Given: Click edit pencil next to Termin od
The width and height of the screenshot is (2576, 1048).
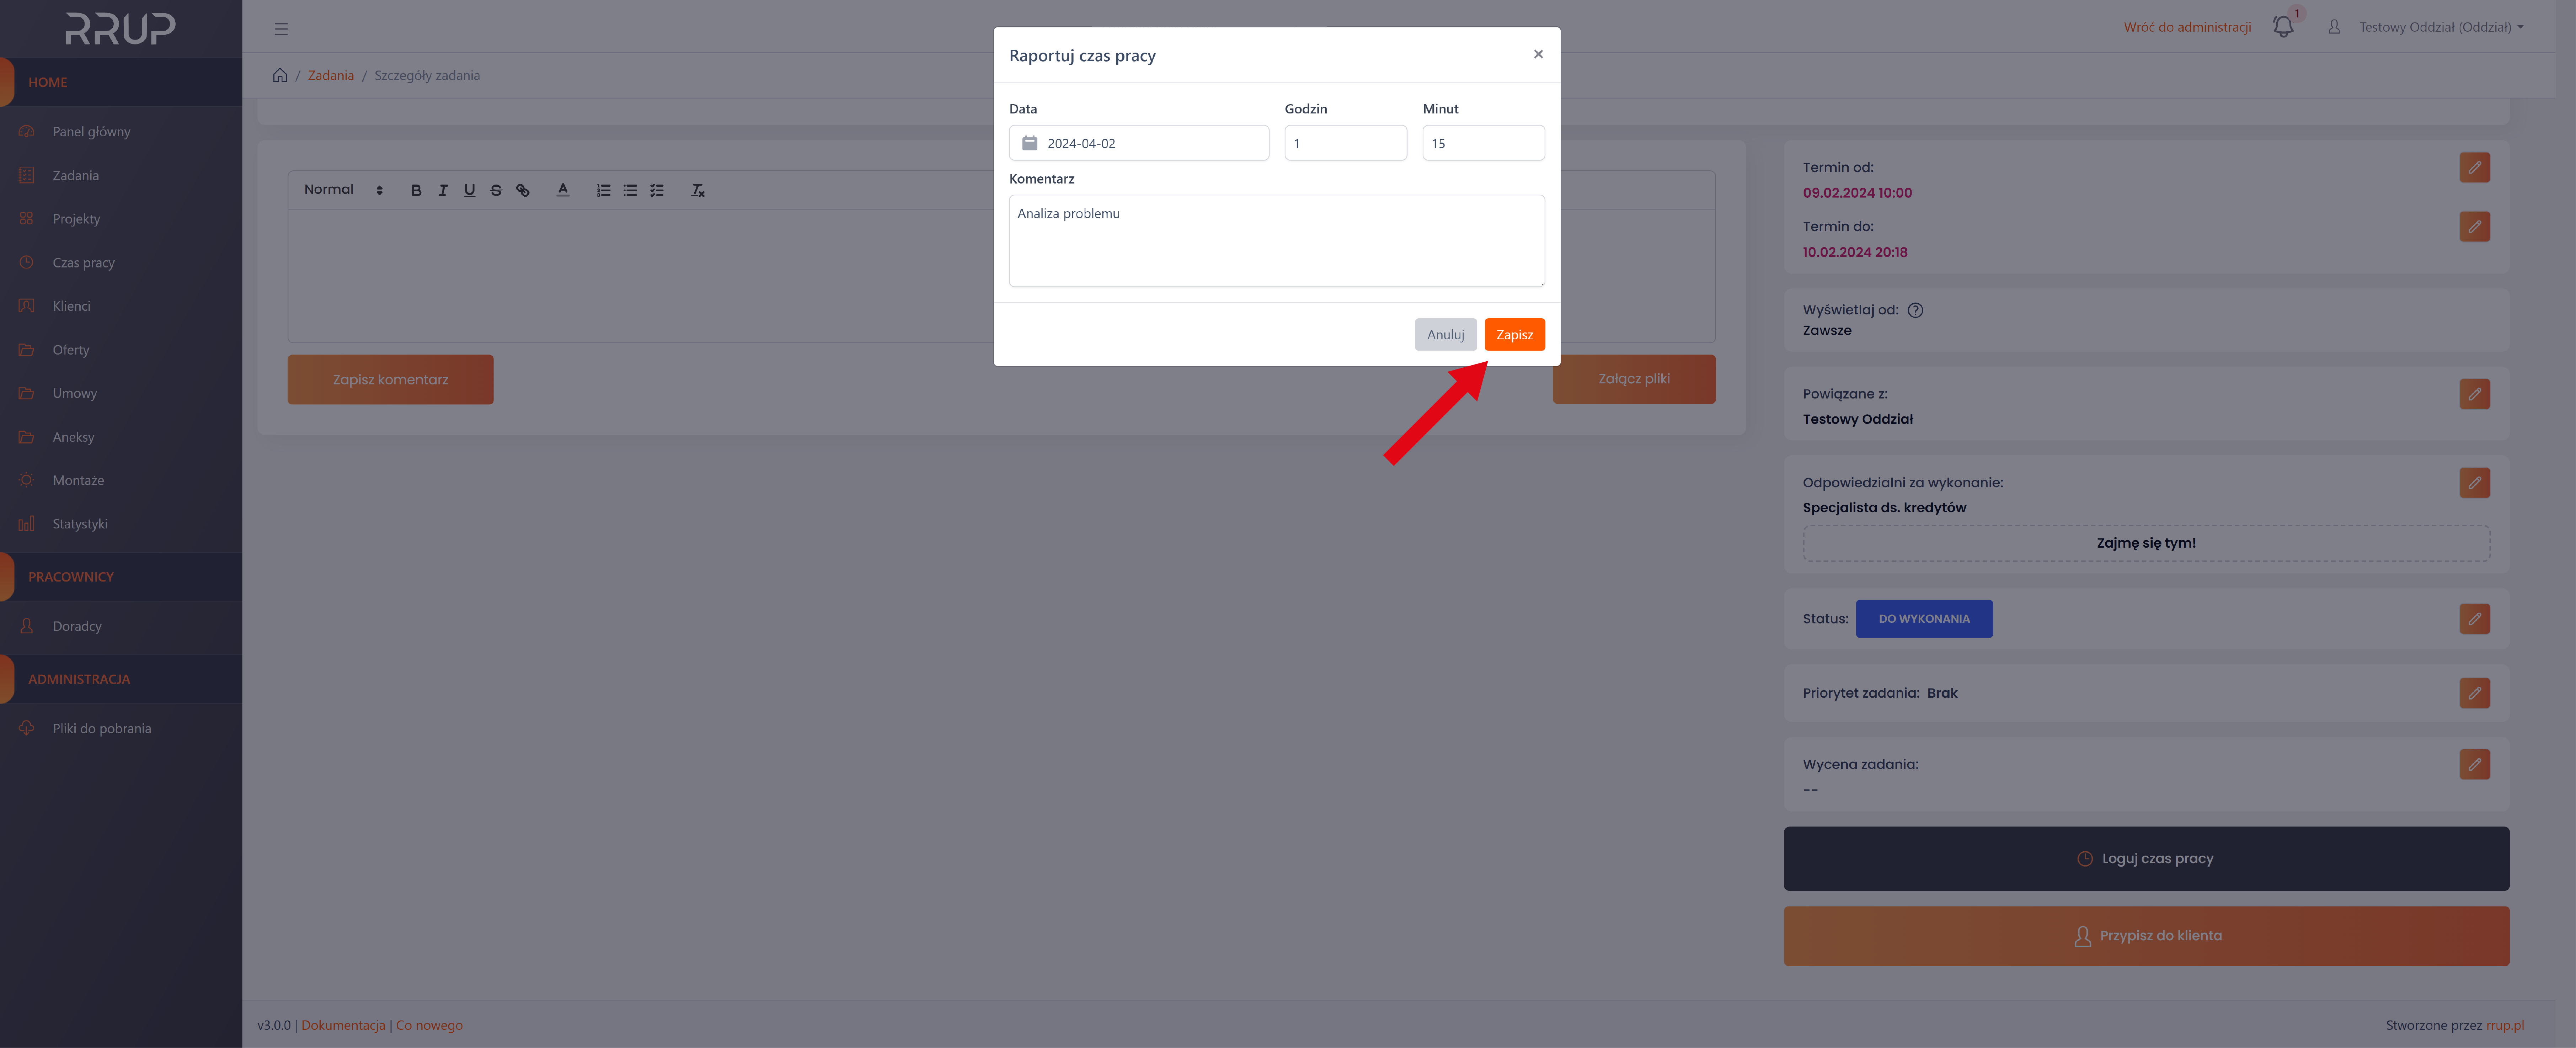Looking at the screenshot, I should click(2474, 168).
